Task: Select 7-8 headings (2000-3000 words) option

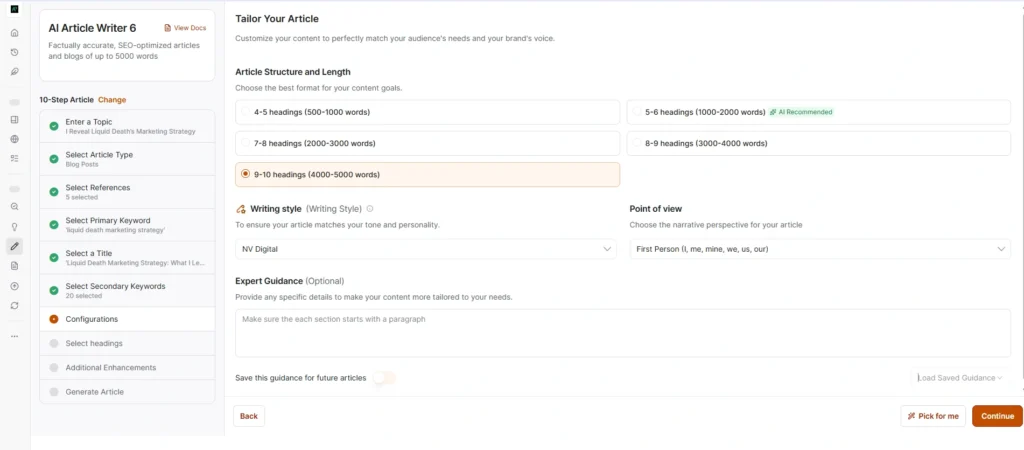Action: coord(428,143)
